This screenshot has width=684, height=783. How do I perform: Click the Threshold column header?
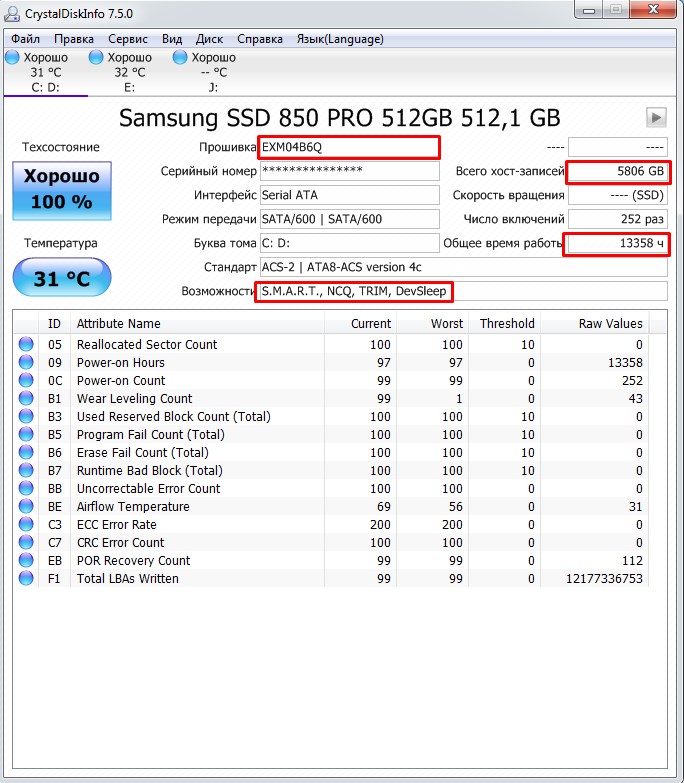tap(504, 324)
